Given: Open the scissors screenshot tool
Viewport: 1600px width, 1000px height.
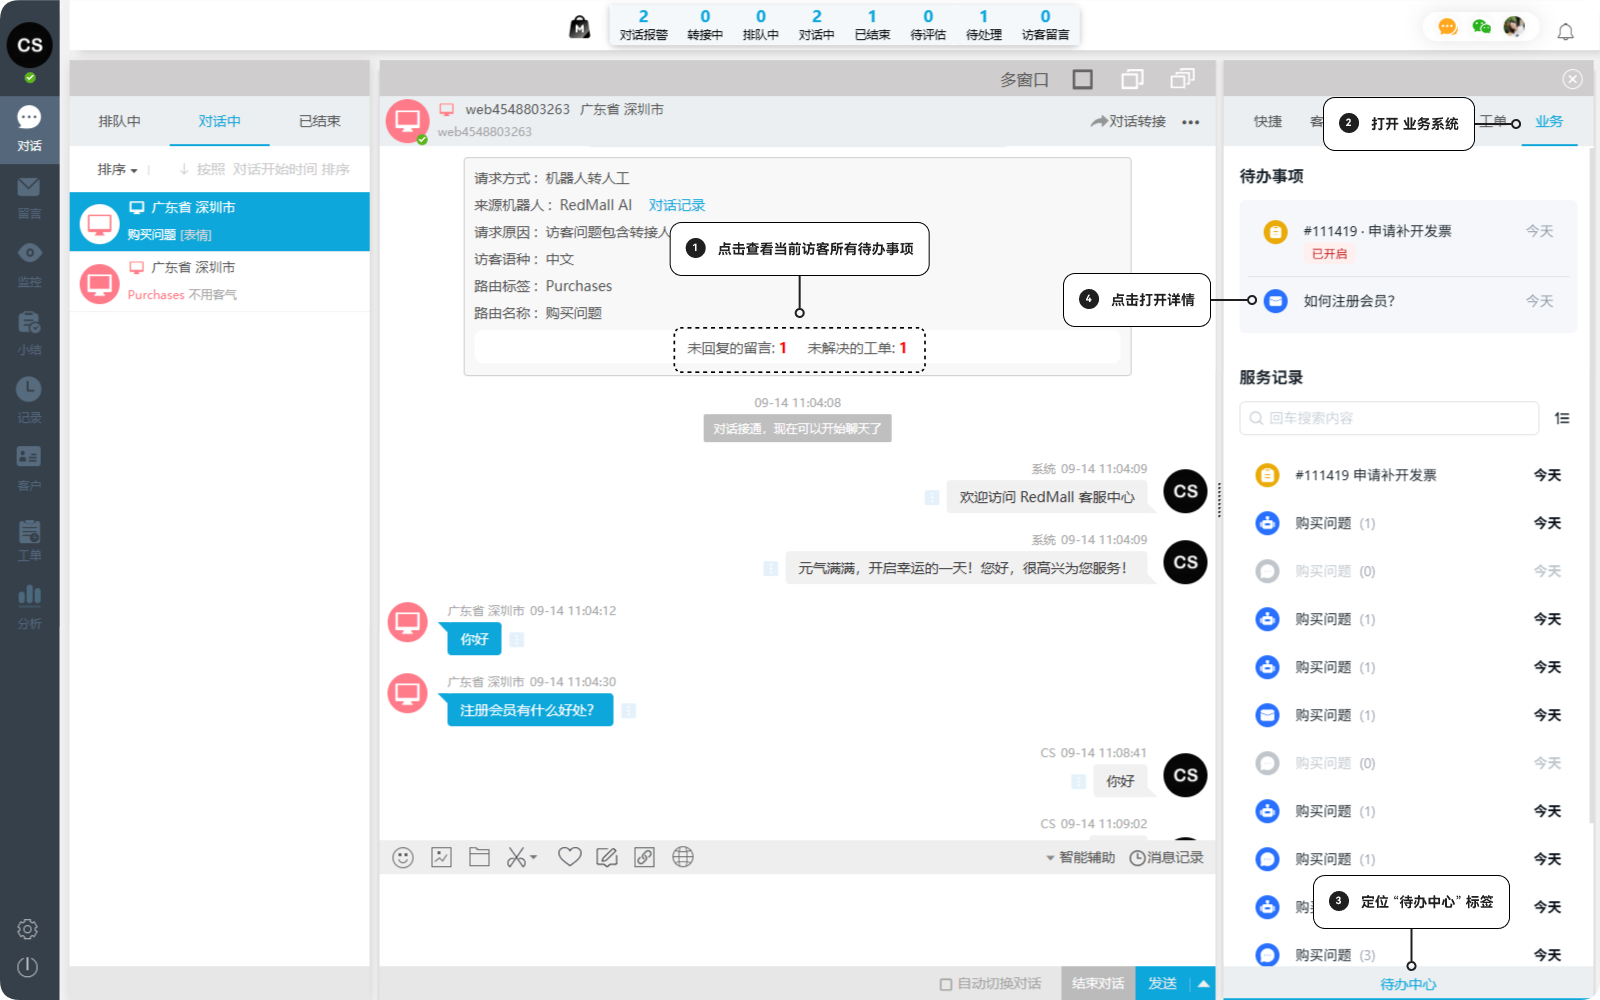Looking at the screenshot, I should click(x=517, y=857).
